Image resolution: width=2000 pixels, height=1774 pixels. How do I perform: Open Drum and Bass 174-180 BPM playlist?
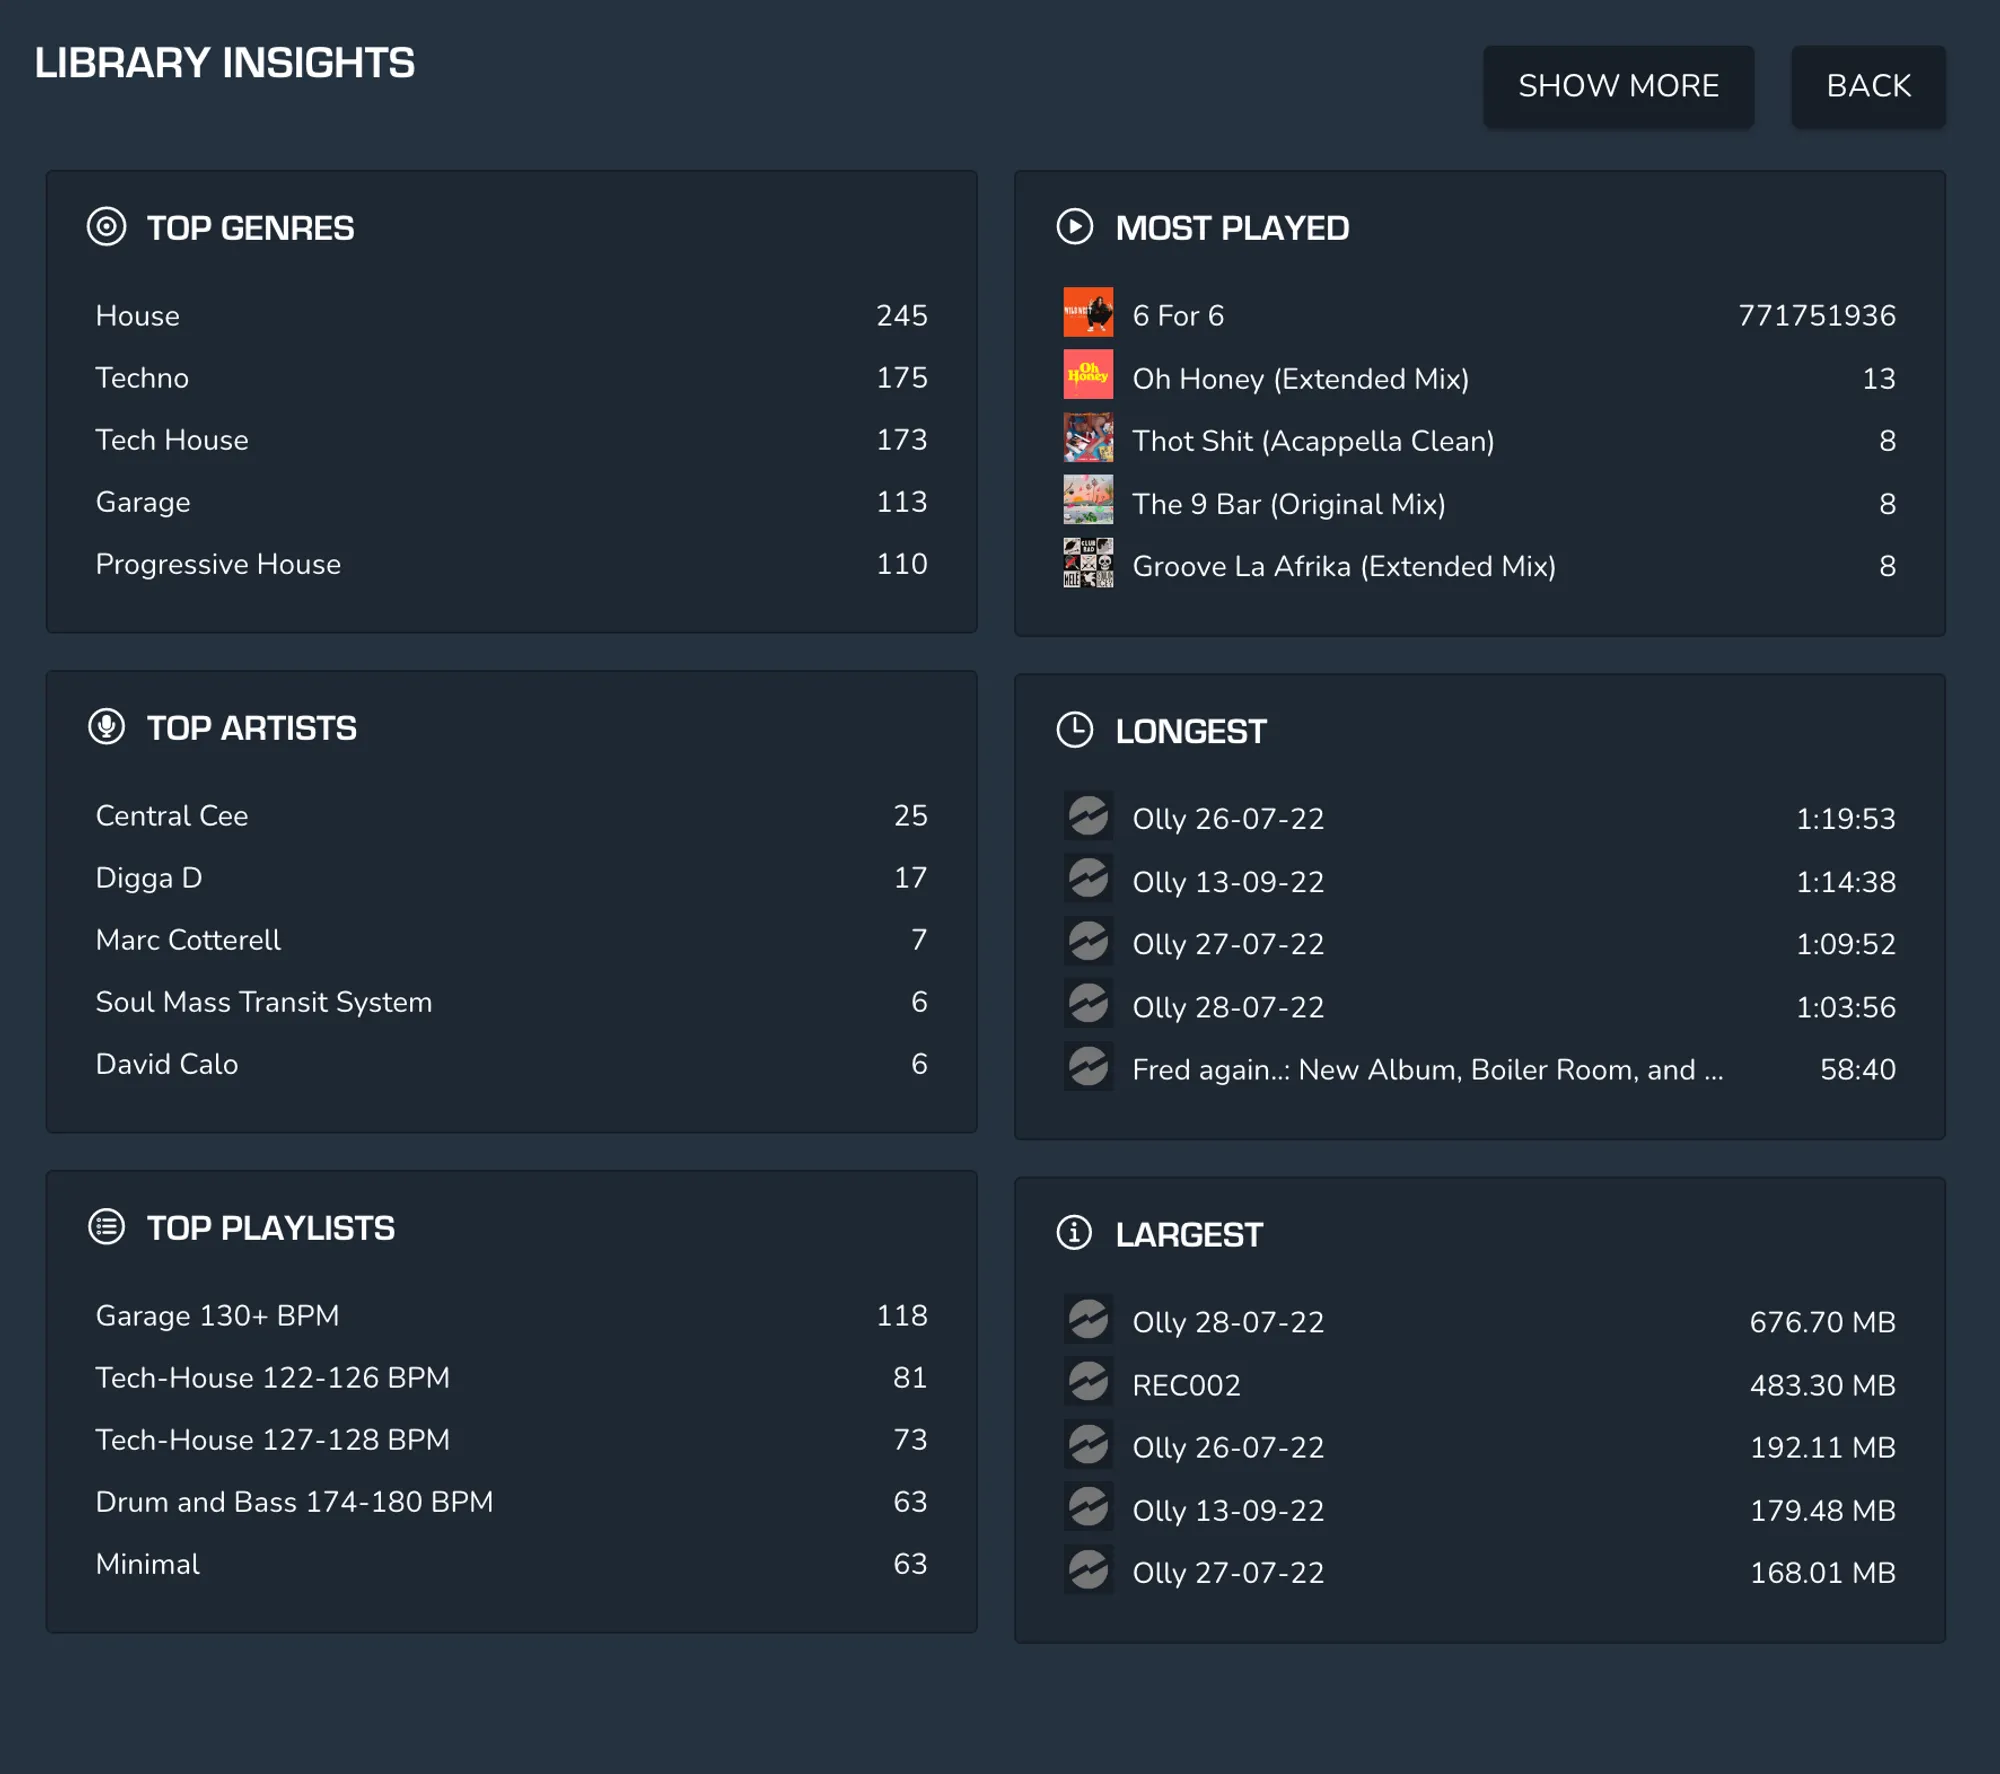tap(294, 1502)
